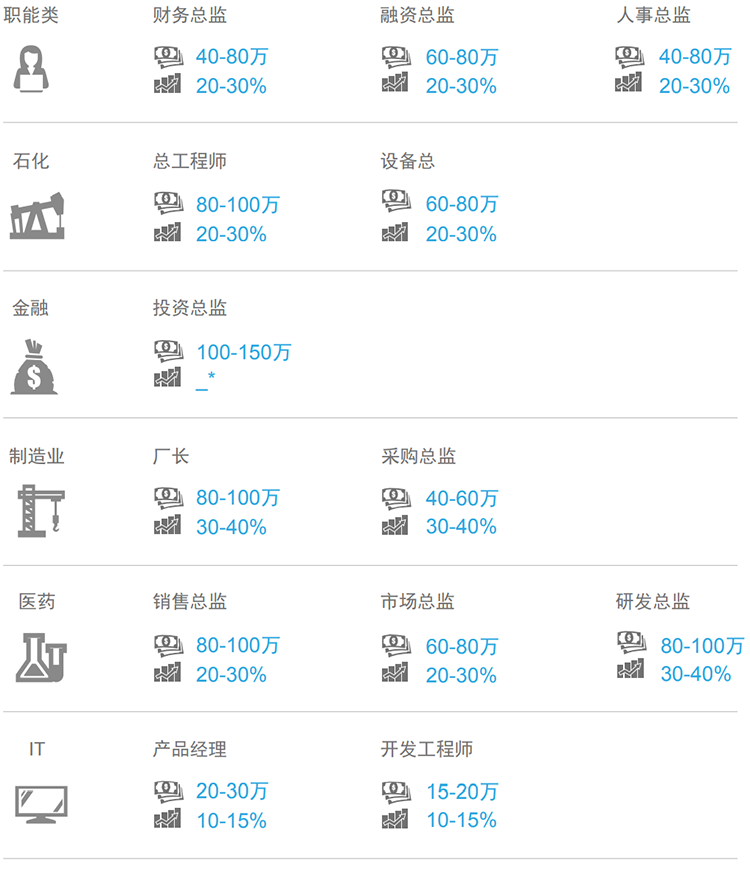The width and height of the screenshot is (750, 872).
Task: Click the salary cash icon under 财务总监
Action: [168, 57]
